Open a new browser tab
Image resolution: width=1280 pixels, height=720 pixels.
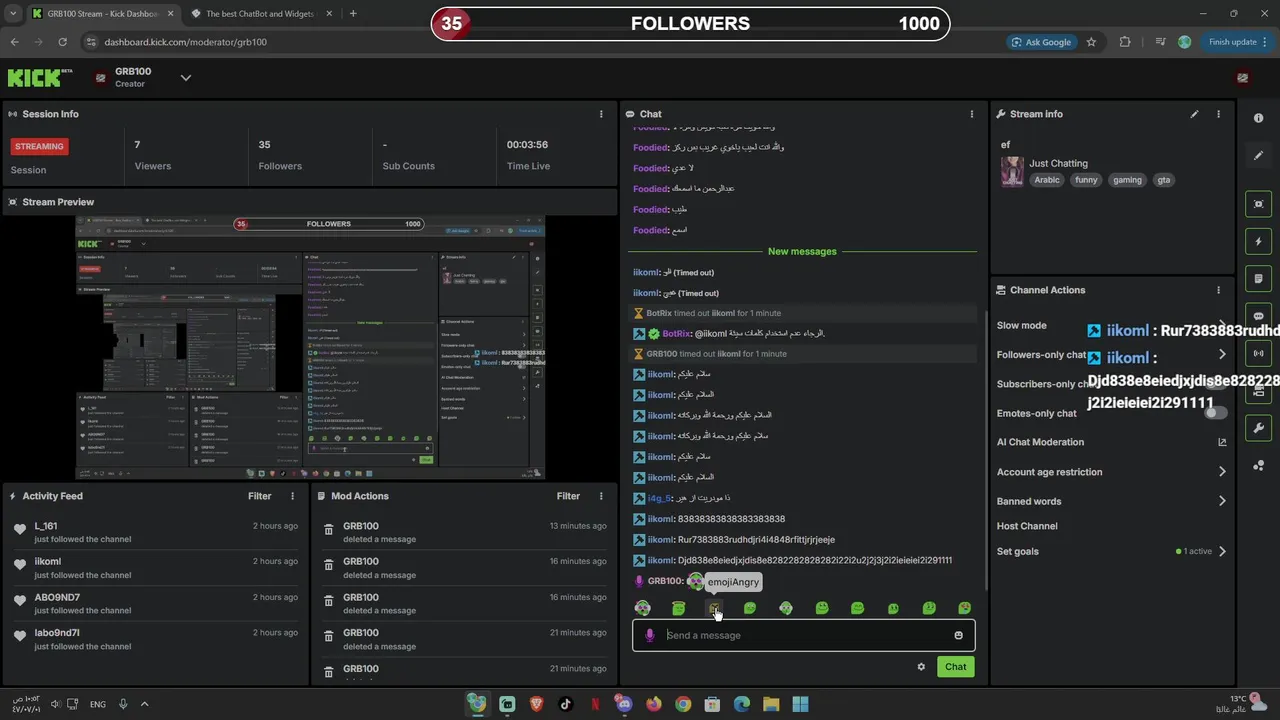click(352, 14)
